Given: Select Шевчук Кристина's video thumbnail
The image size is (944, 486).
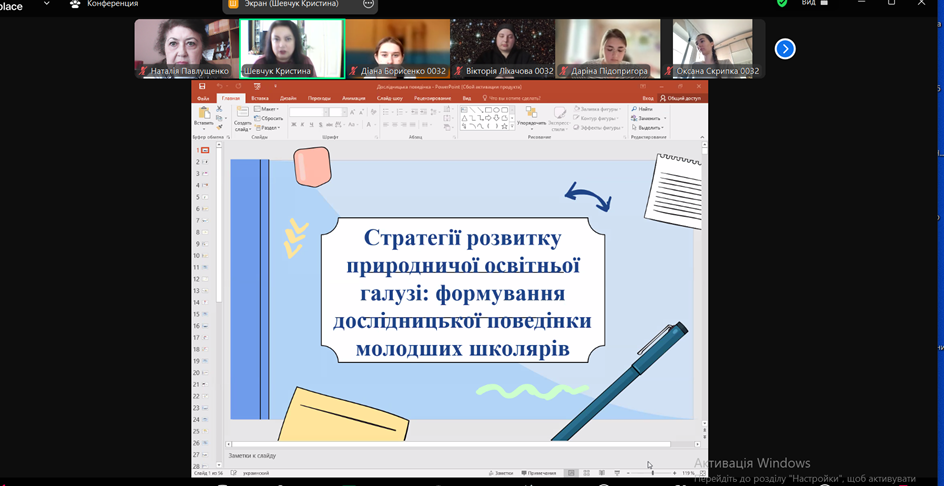Looking at the screenshot, I should click(x=292, y=48).
